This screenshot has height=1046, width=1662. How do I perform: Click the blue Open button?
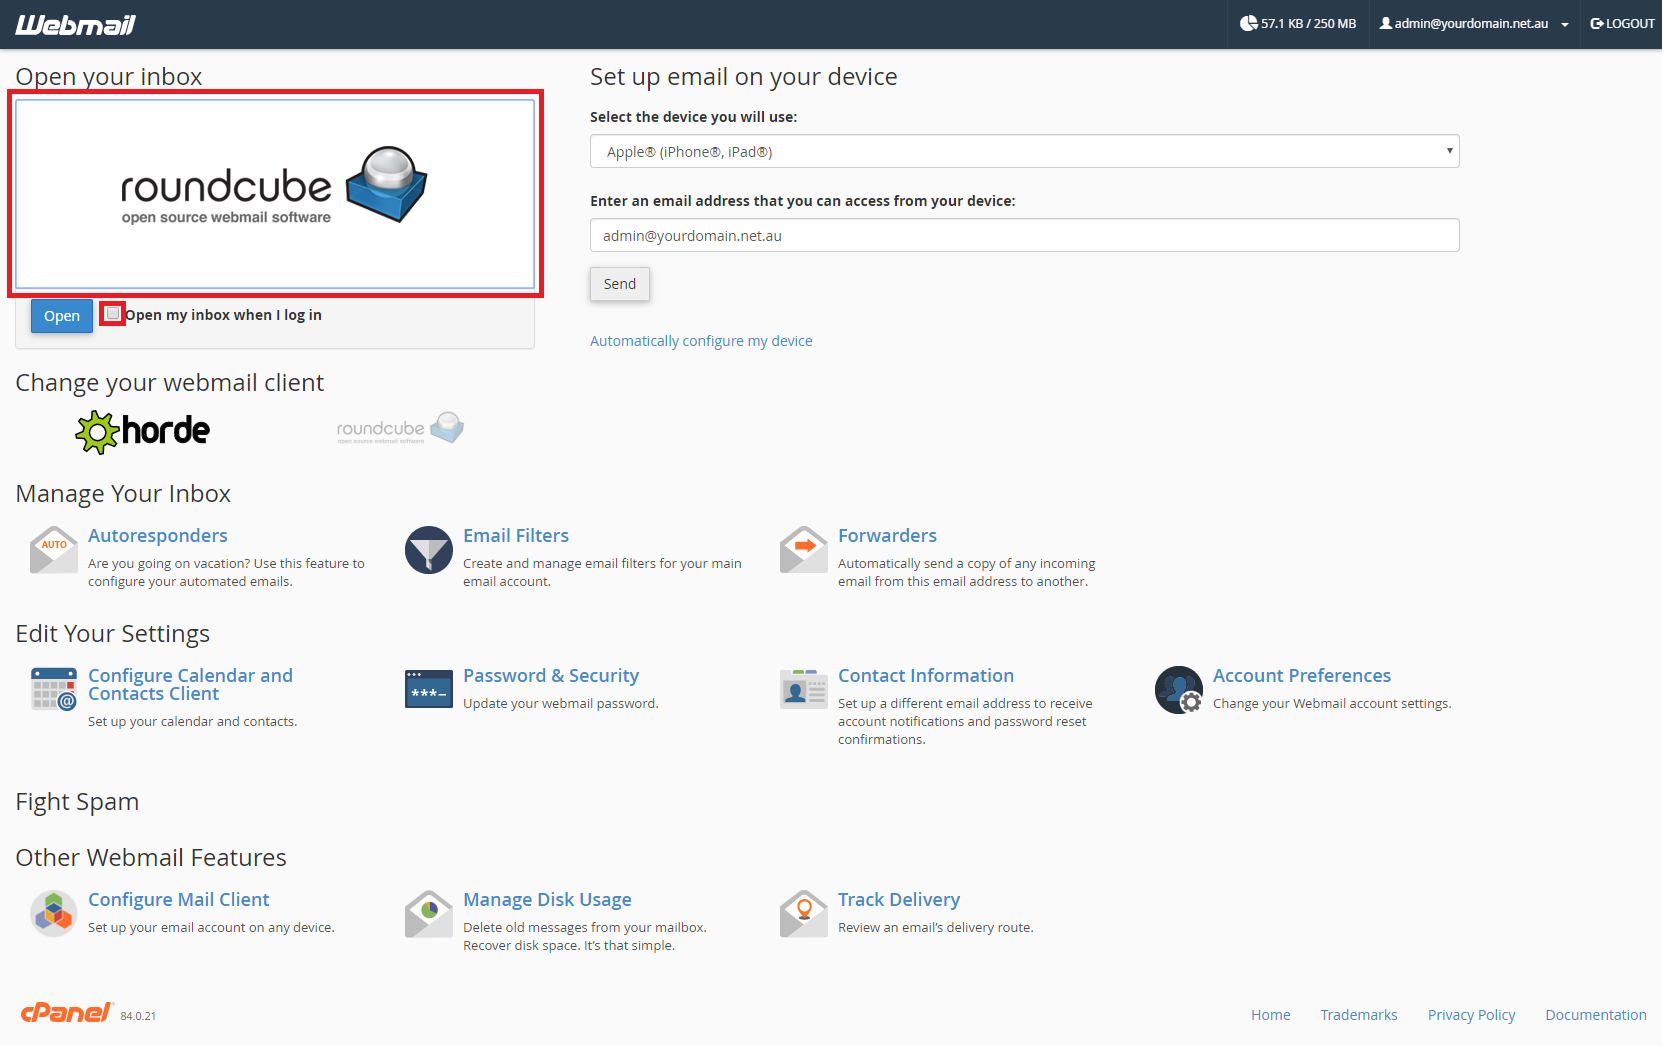pos(62,316)
